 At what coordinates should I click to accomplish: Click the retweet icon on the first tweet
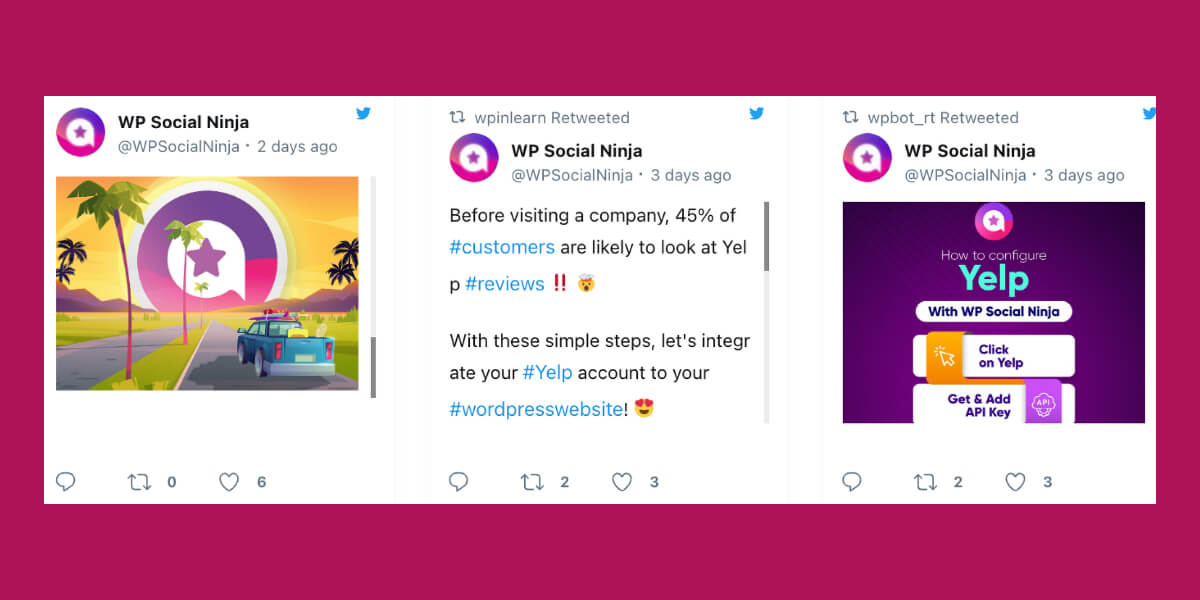[x=139, y=482]
